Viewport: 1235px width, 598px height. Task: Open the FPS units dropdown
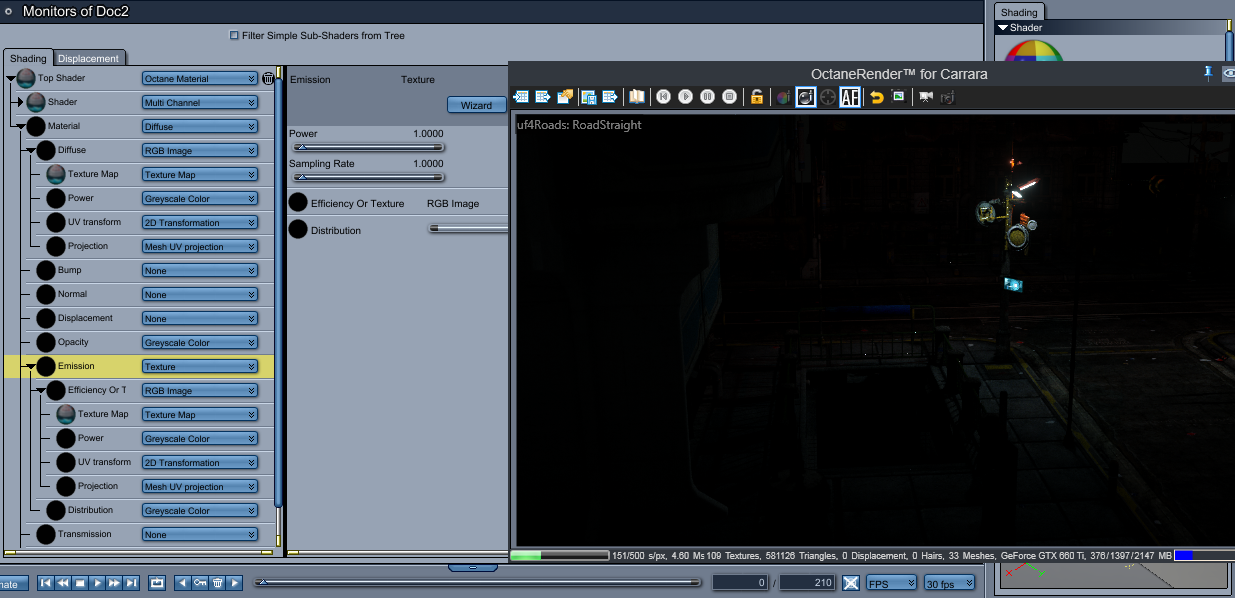click(x=892, y=582)
